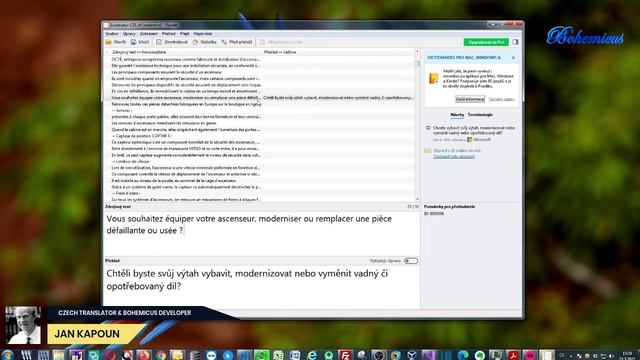Apply the Microsoft suggestion Chcete vybavit svůj výtah
640x360 pixels.
(x=473, y=130)
